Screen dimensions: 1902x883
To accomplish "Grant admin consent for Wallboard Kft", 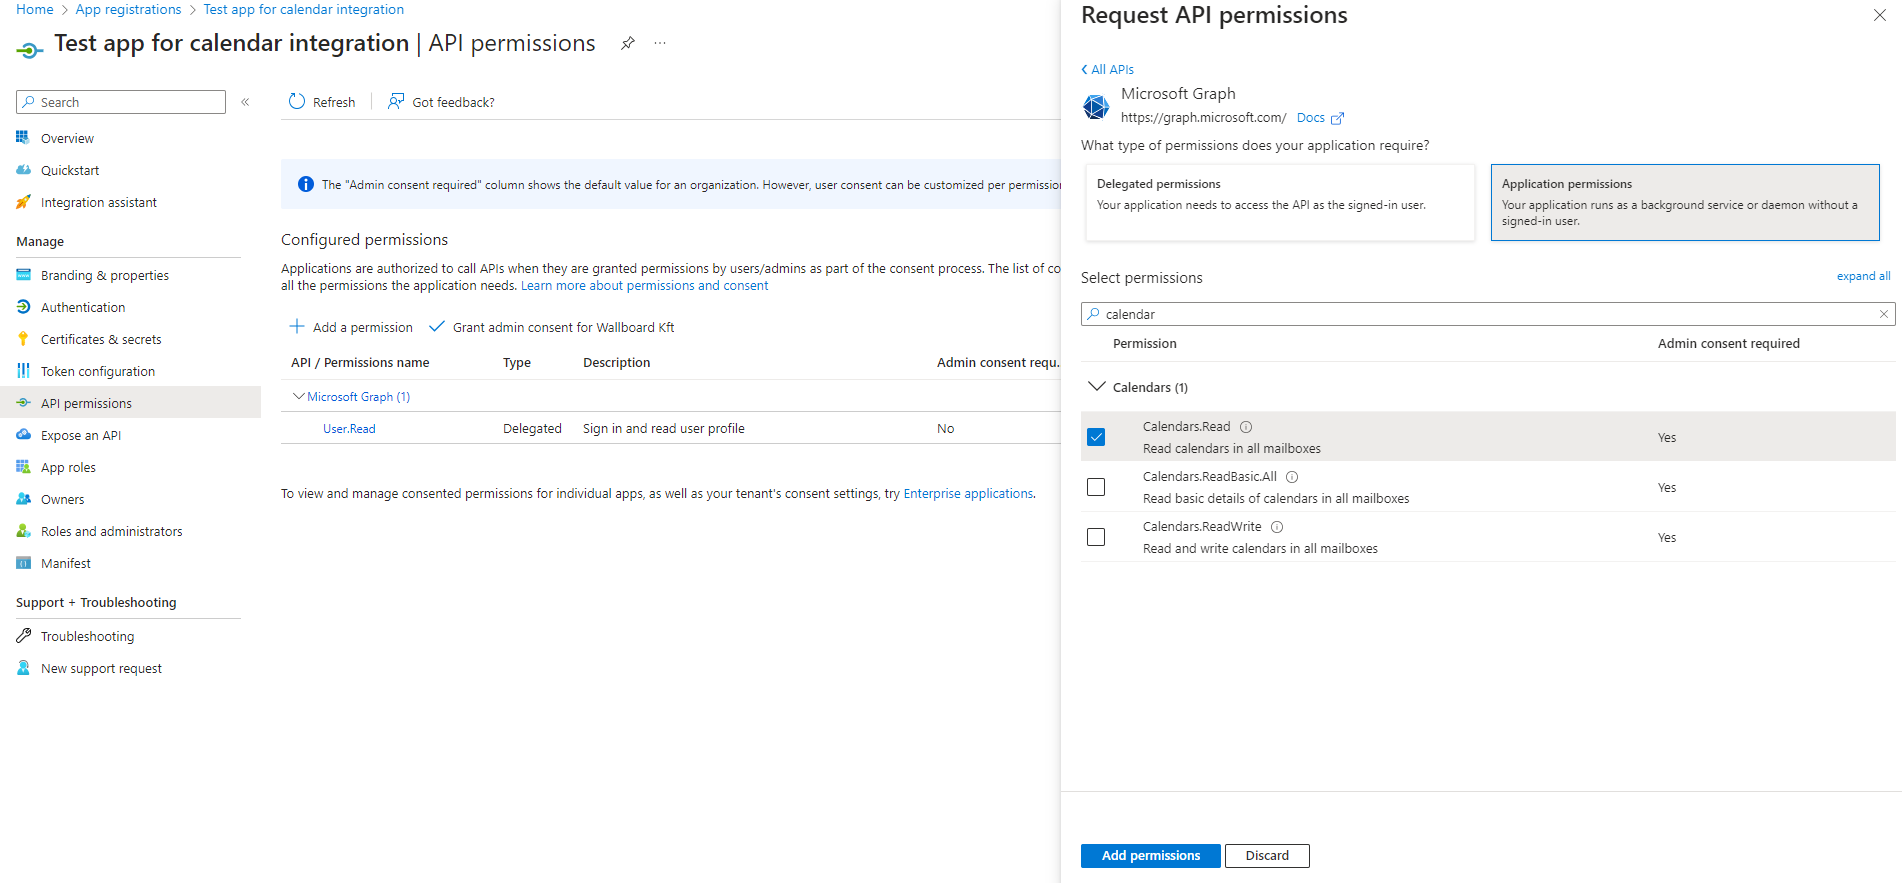I will coord(552,327).
